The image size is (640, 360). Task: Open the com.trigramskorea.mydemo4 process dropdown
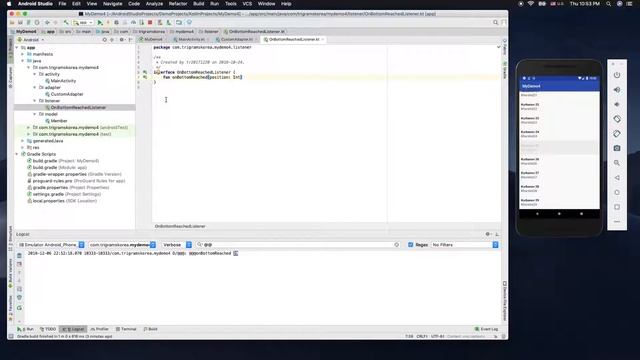[122, 245]
